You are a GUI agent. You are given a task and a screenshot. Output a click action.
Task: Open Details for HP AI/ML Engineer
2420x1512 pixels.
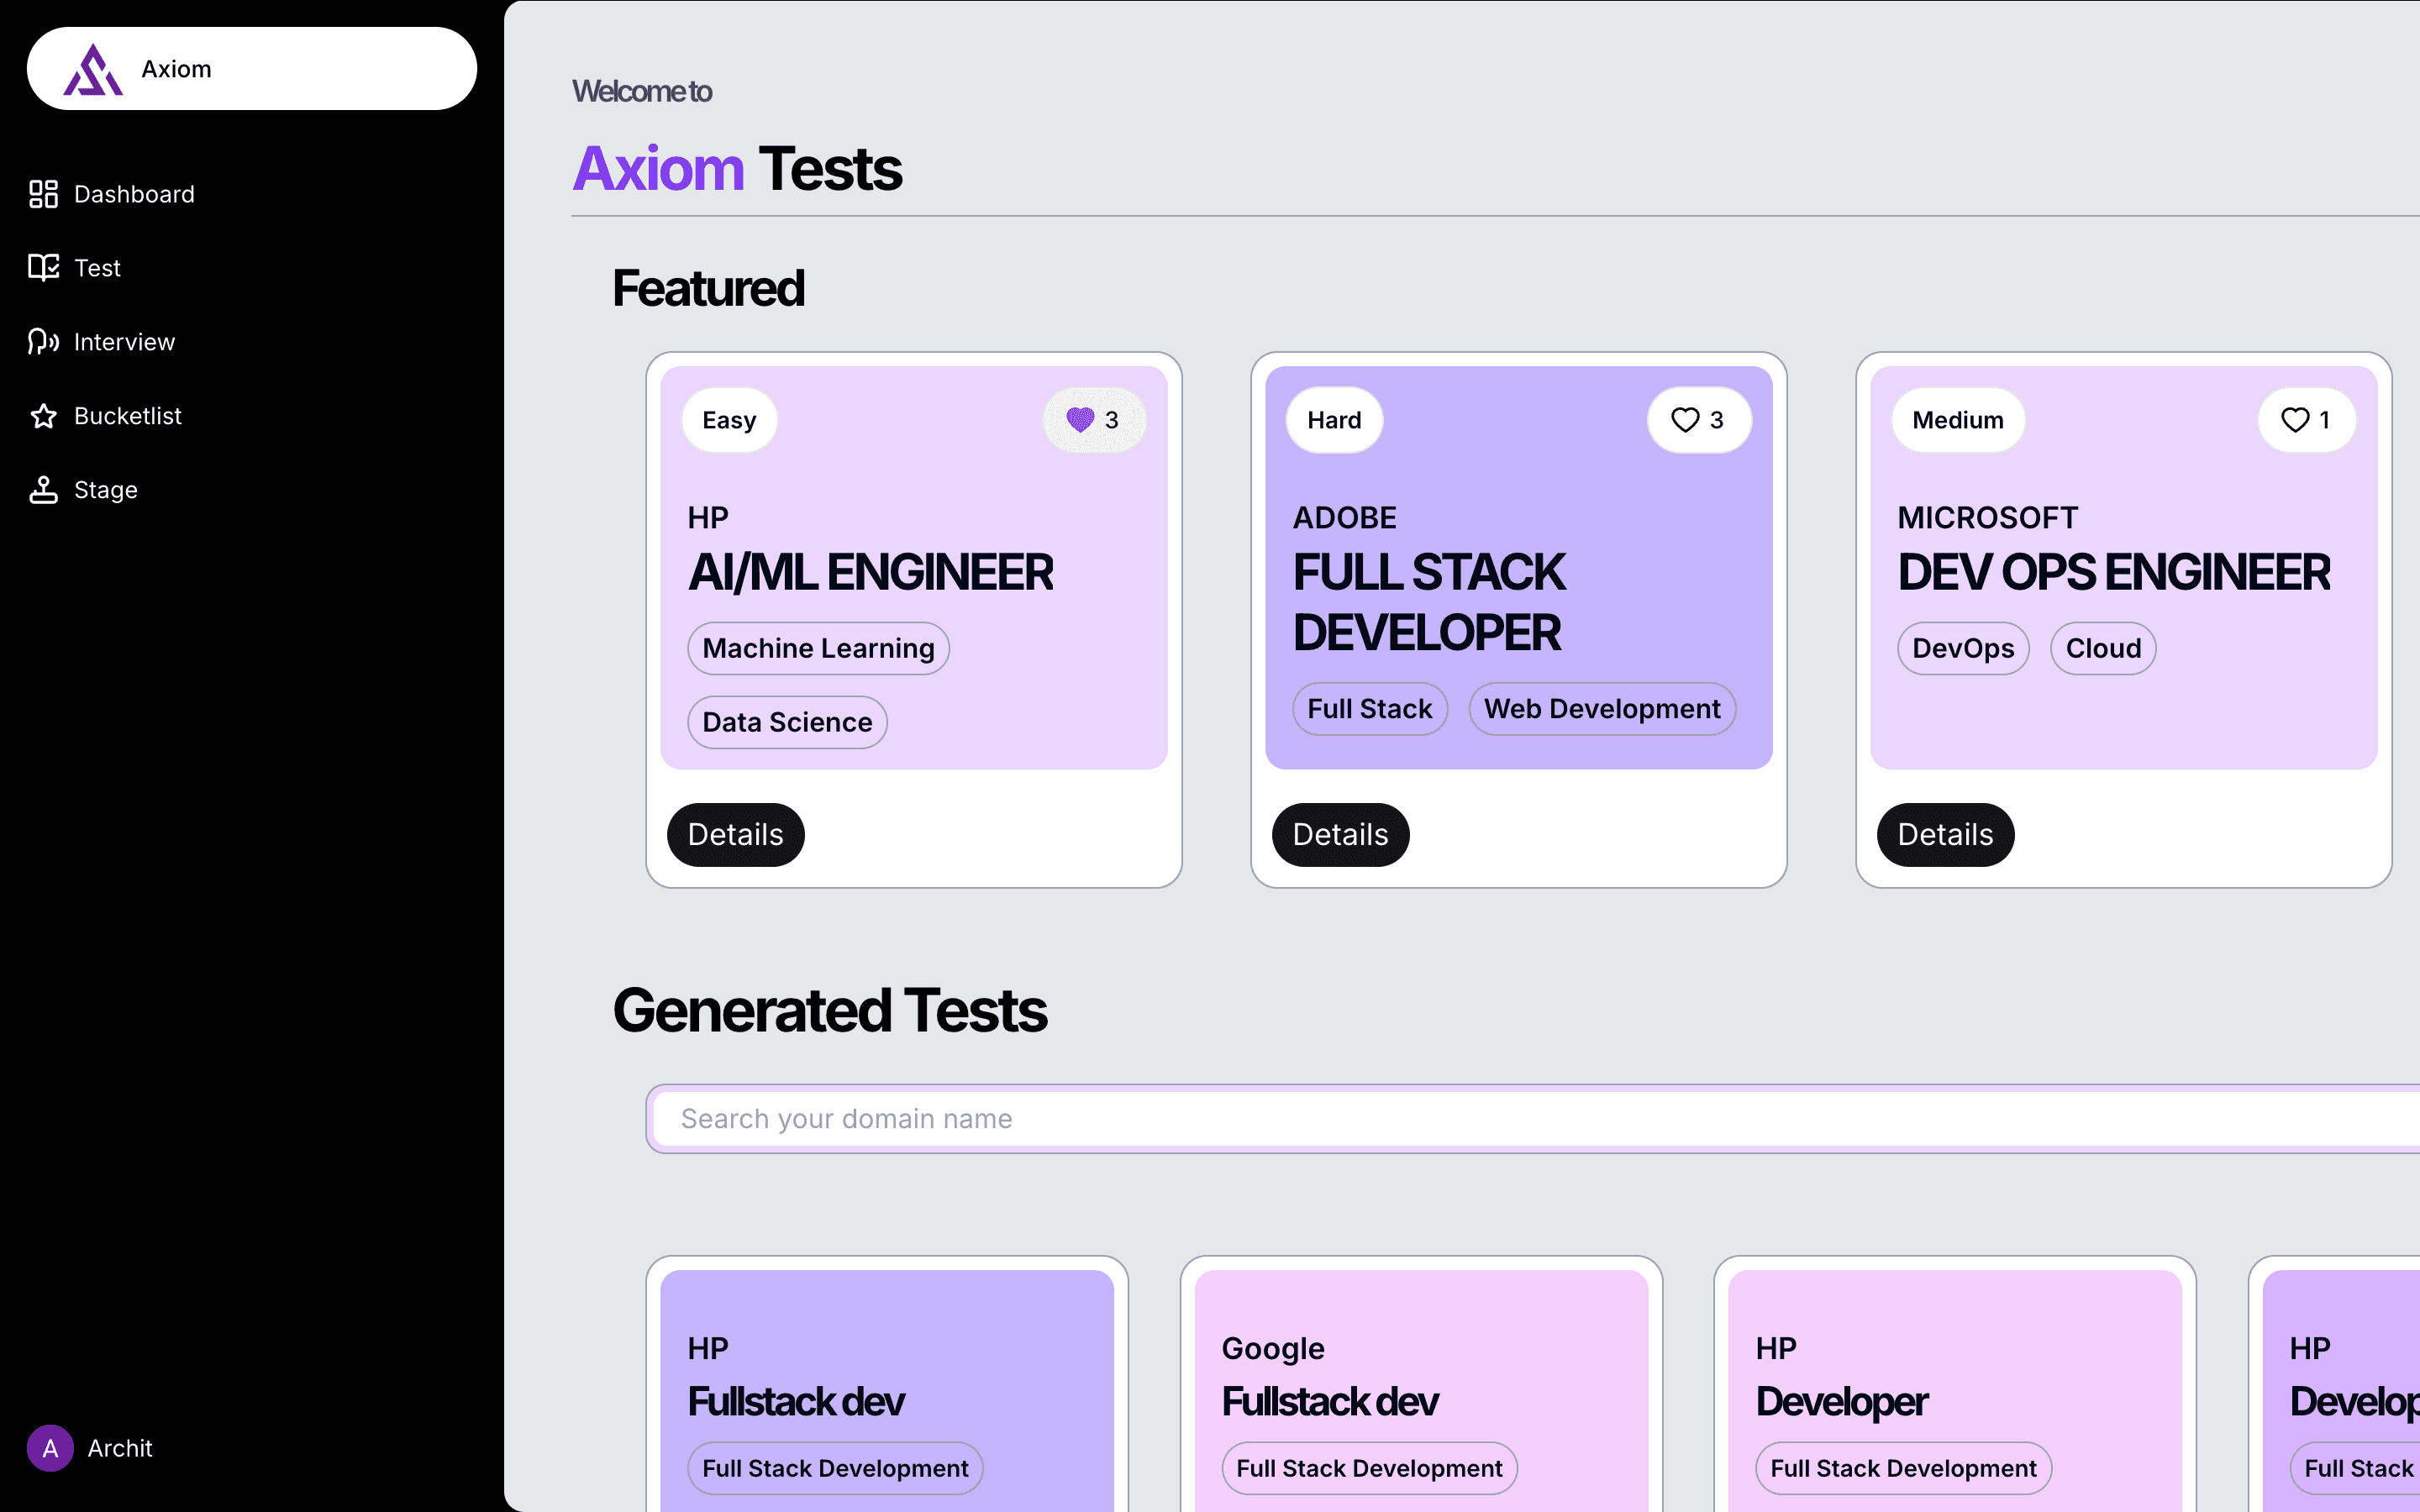[x=735, y=834]
